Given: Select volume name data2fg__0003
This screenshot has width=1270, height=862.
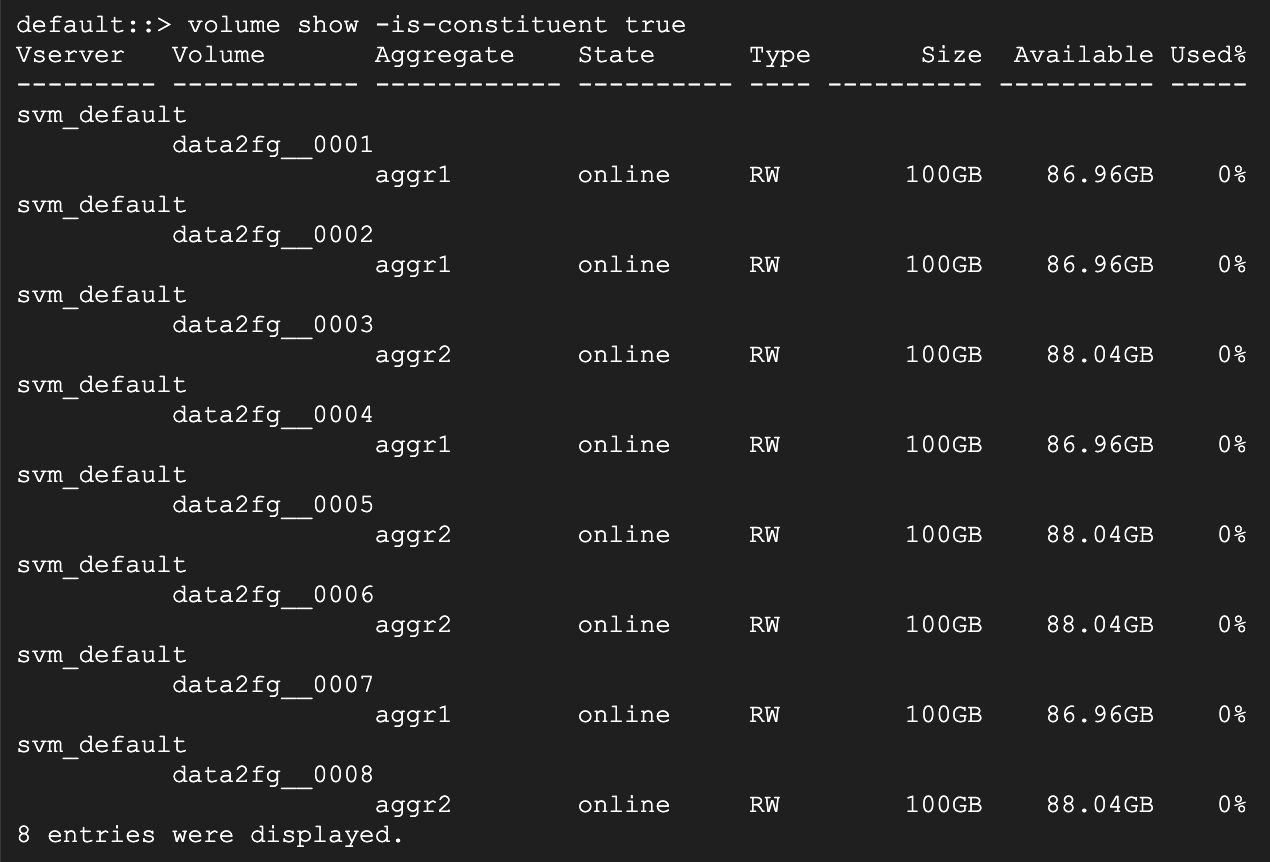Looking at the screenshot, I should point(272,324).
